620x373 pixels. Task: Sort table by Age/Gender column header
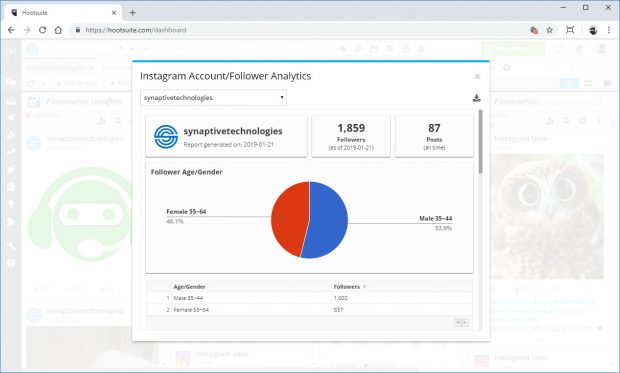point(189,287)
